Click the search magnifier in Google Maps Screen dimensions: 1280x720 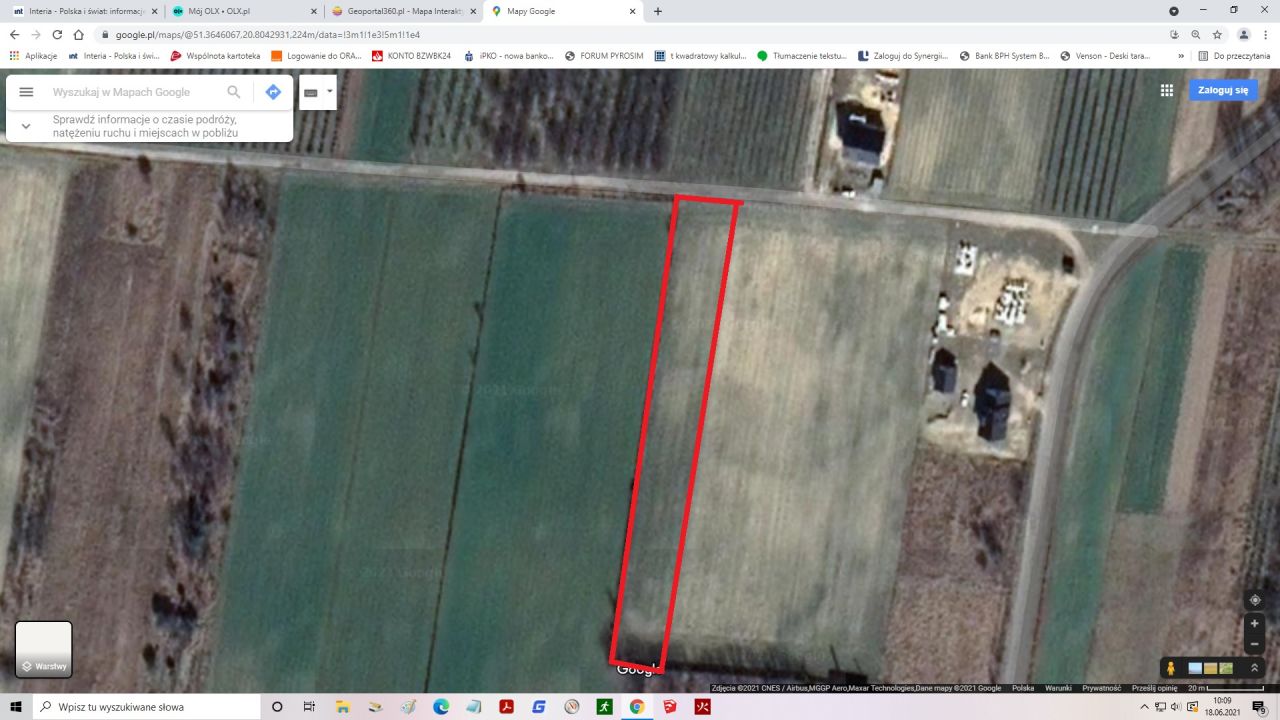(x=234, y=92)
